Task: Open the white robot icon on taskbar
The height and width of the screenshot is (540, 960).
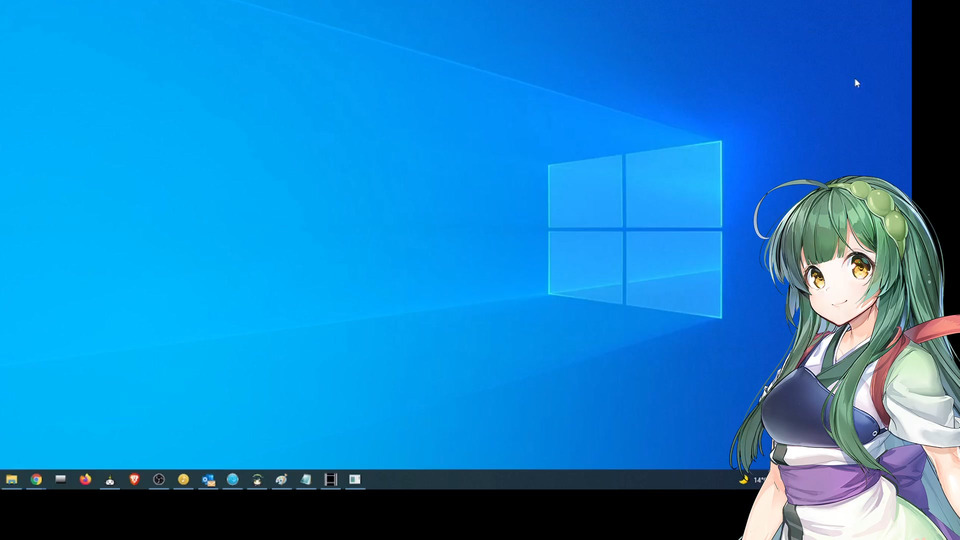Action: coord(110,479)
